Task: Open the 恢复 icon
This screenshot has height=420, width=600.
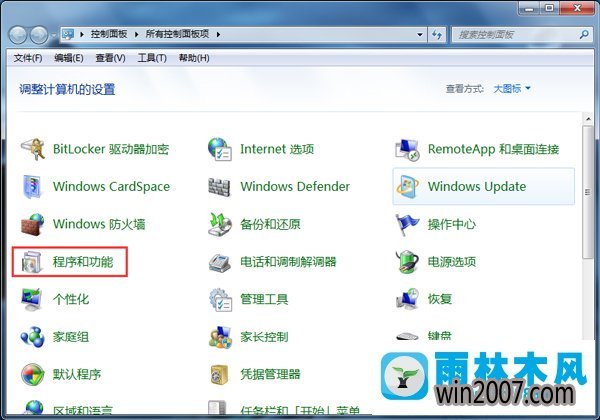Action: [x=407, y=299]
